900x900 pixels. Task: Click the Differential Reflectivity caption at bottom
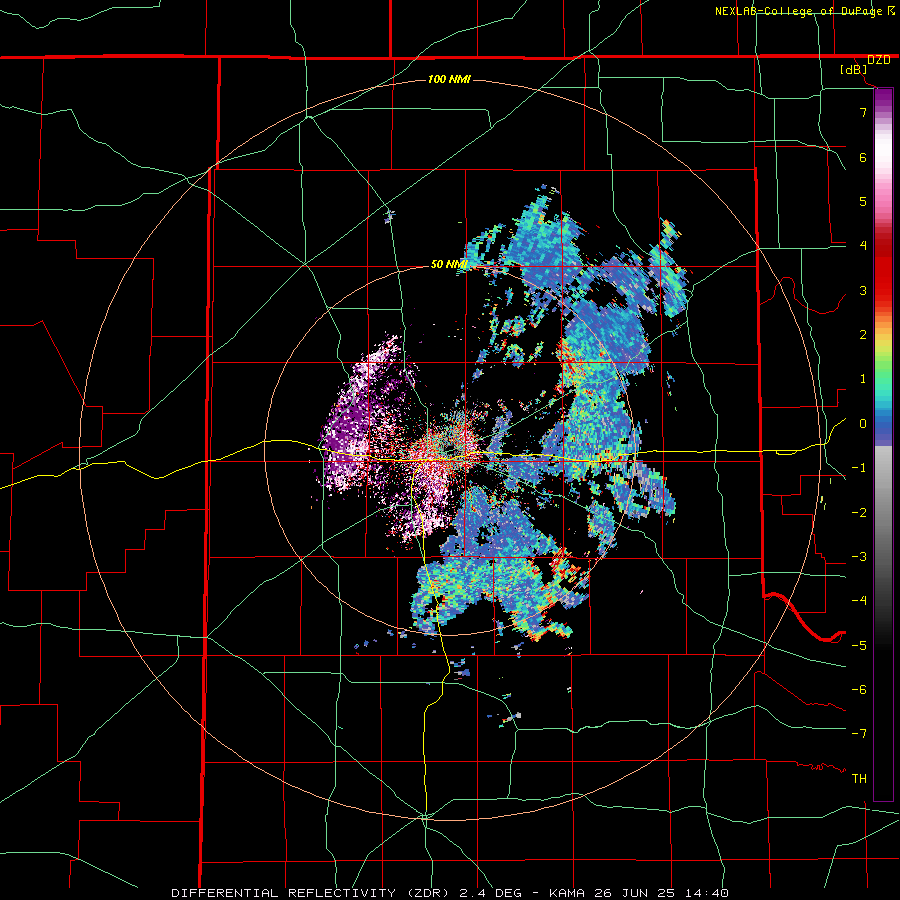(449, 893)
